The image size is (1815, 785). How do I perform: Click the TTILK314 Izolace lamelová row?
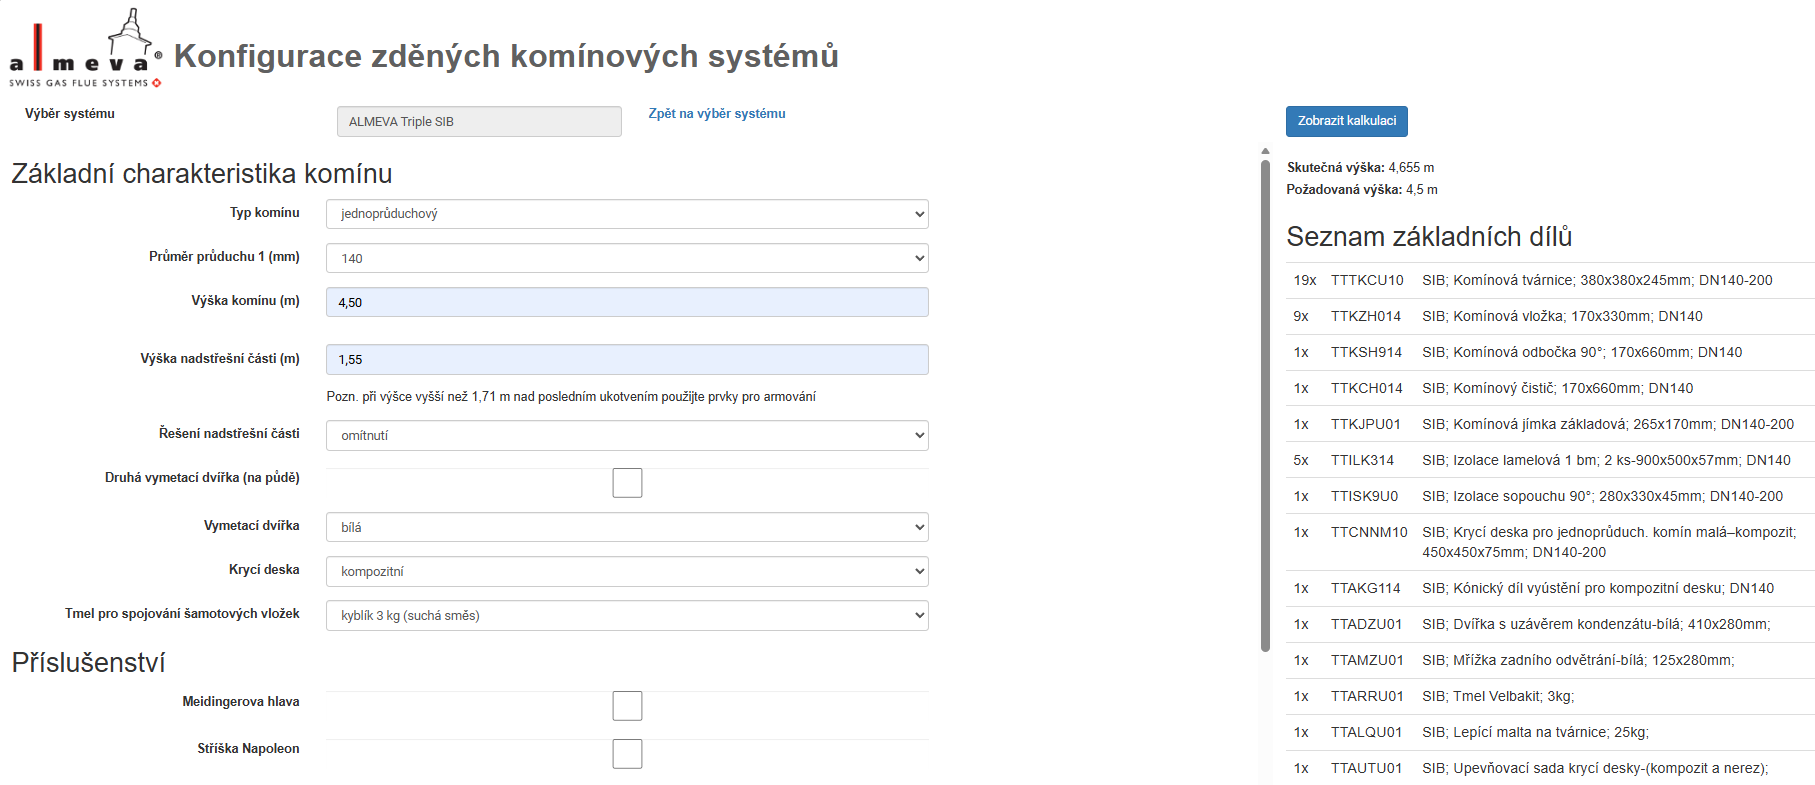1550,460
